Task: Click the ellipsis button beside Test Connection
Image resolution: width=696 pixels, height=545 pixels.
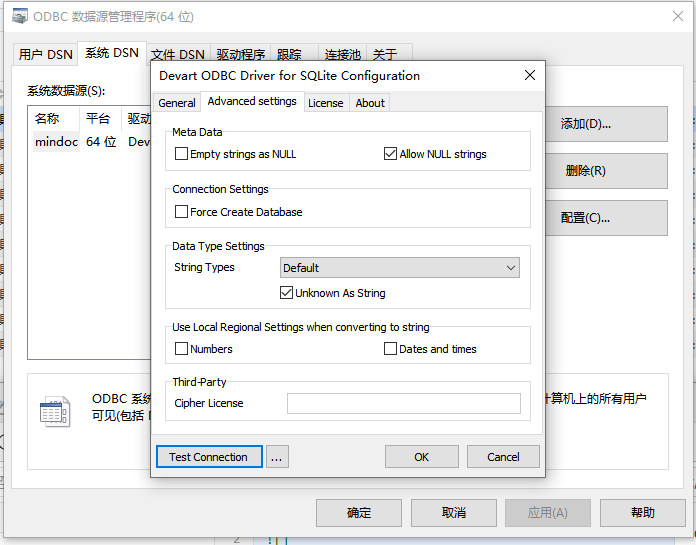Action: click(277, 457)
